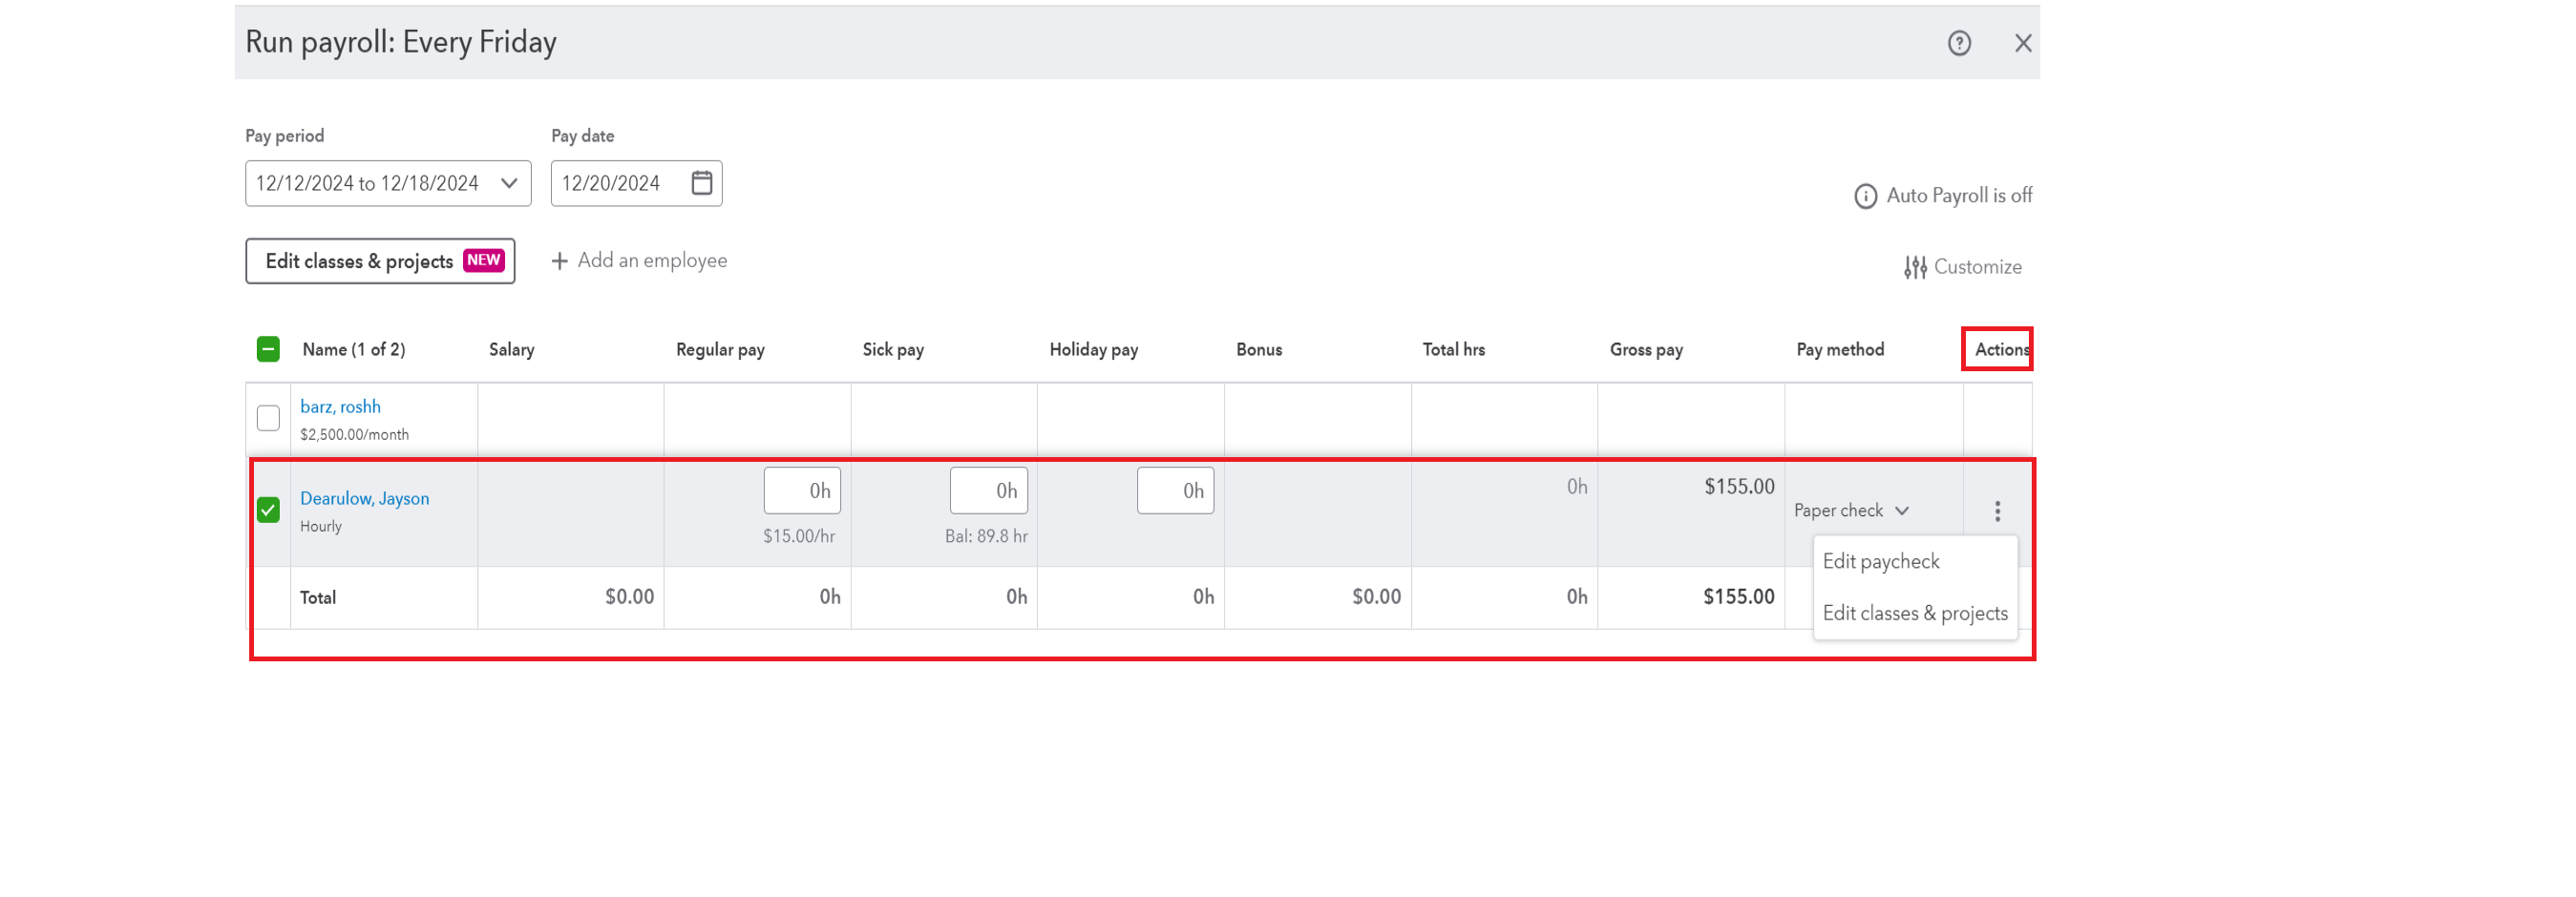Open the Customize columns settings

click(1962, 267)
